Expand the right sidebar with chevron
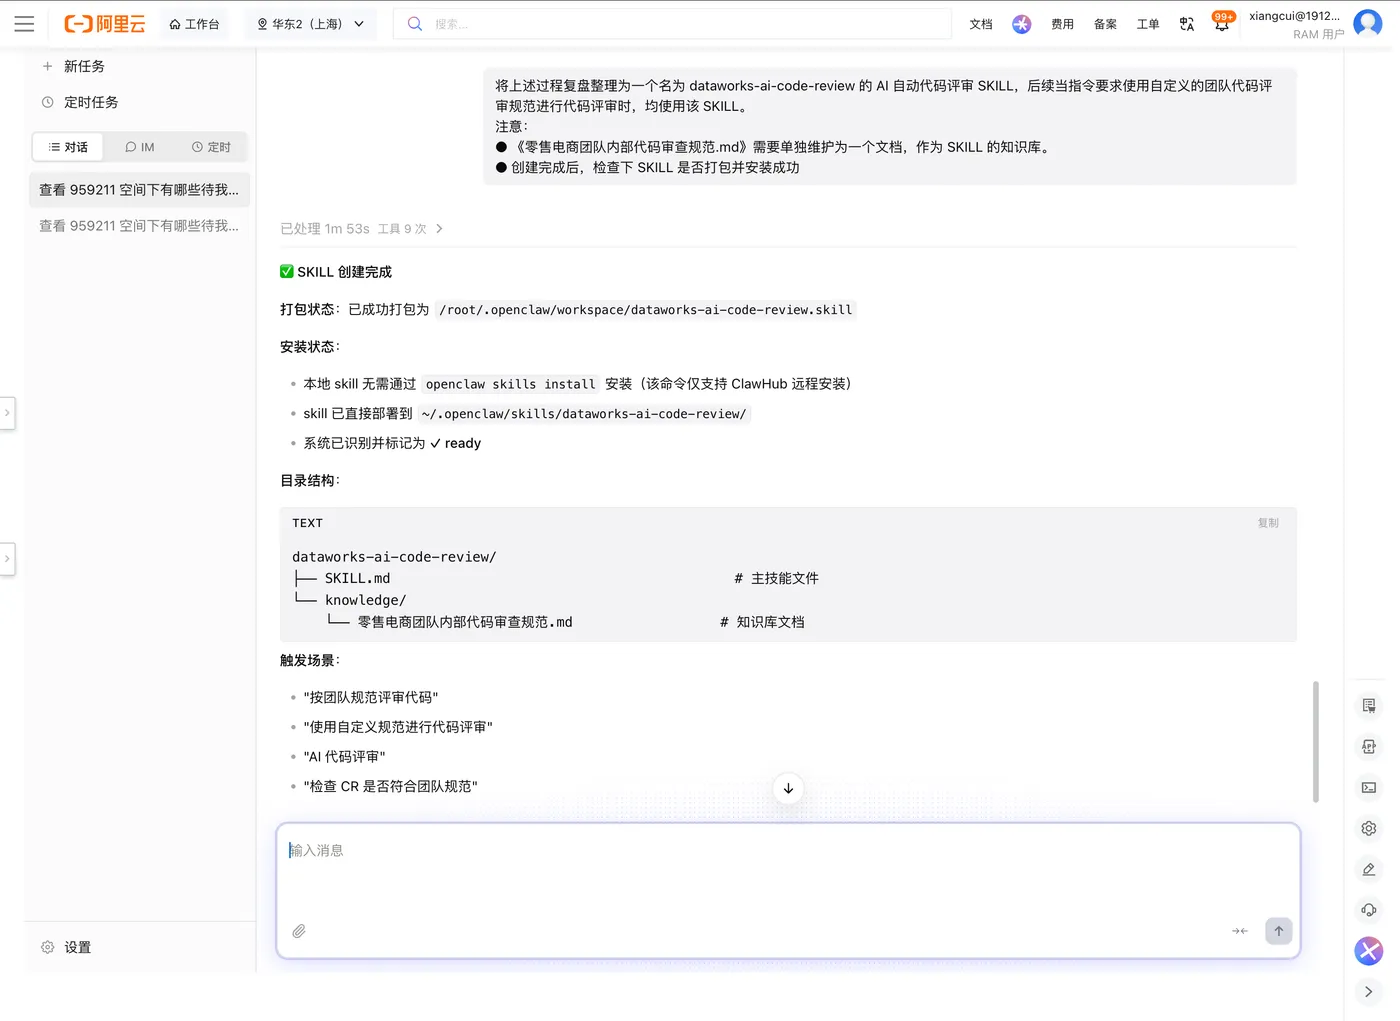 (1369, 992)
